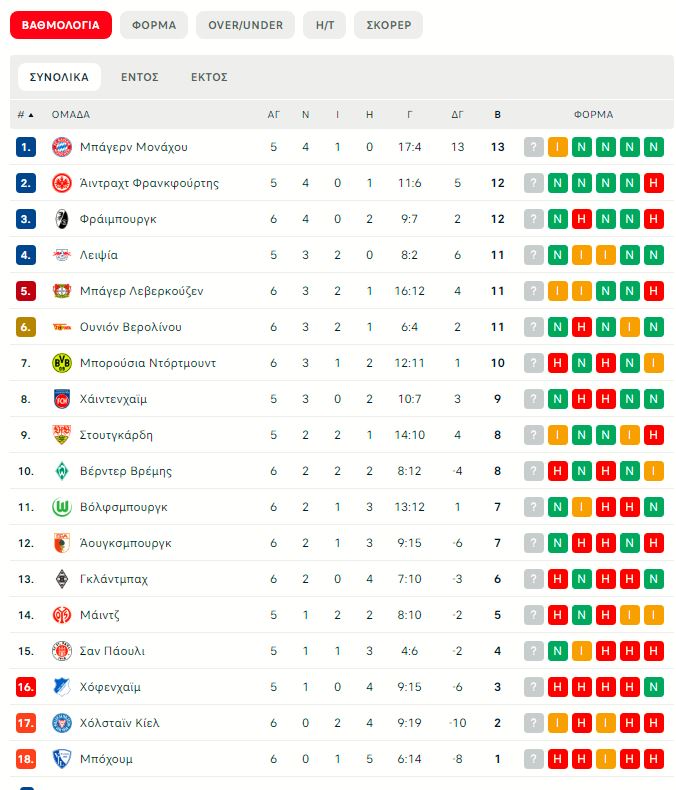The height and width of the screenshot is (790, 676).
Task: Sort standings by the ΔΓ column header
Action: click(x=458, y=115)
